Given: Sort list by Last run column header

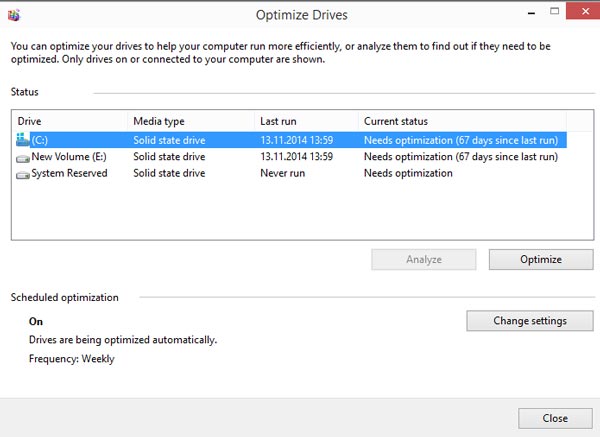Looking at the screenshot, I should point(306,121).
